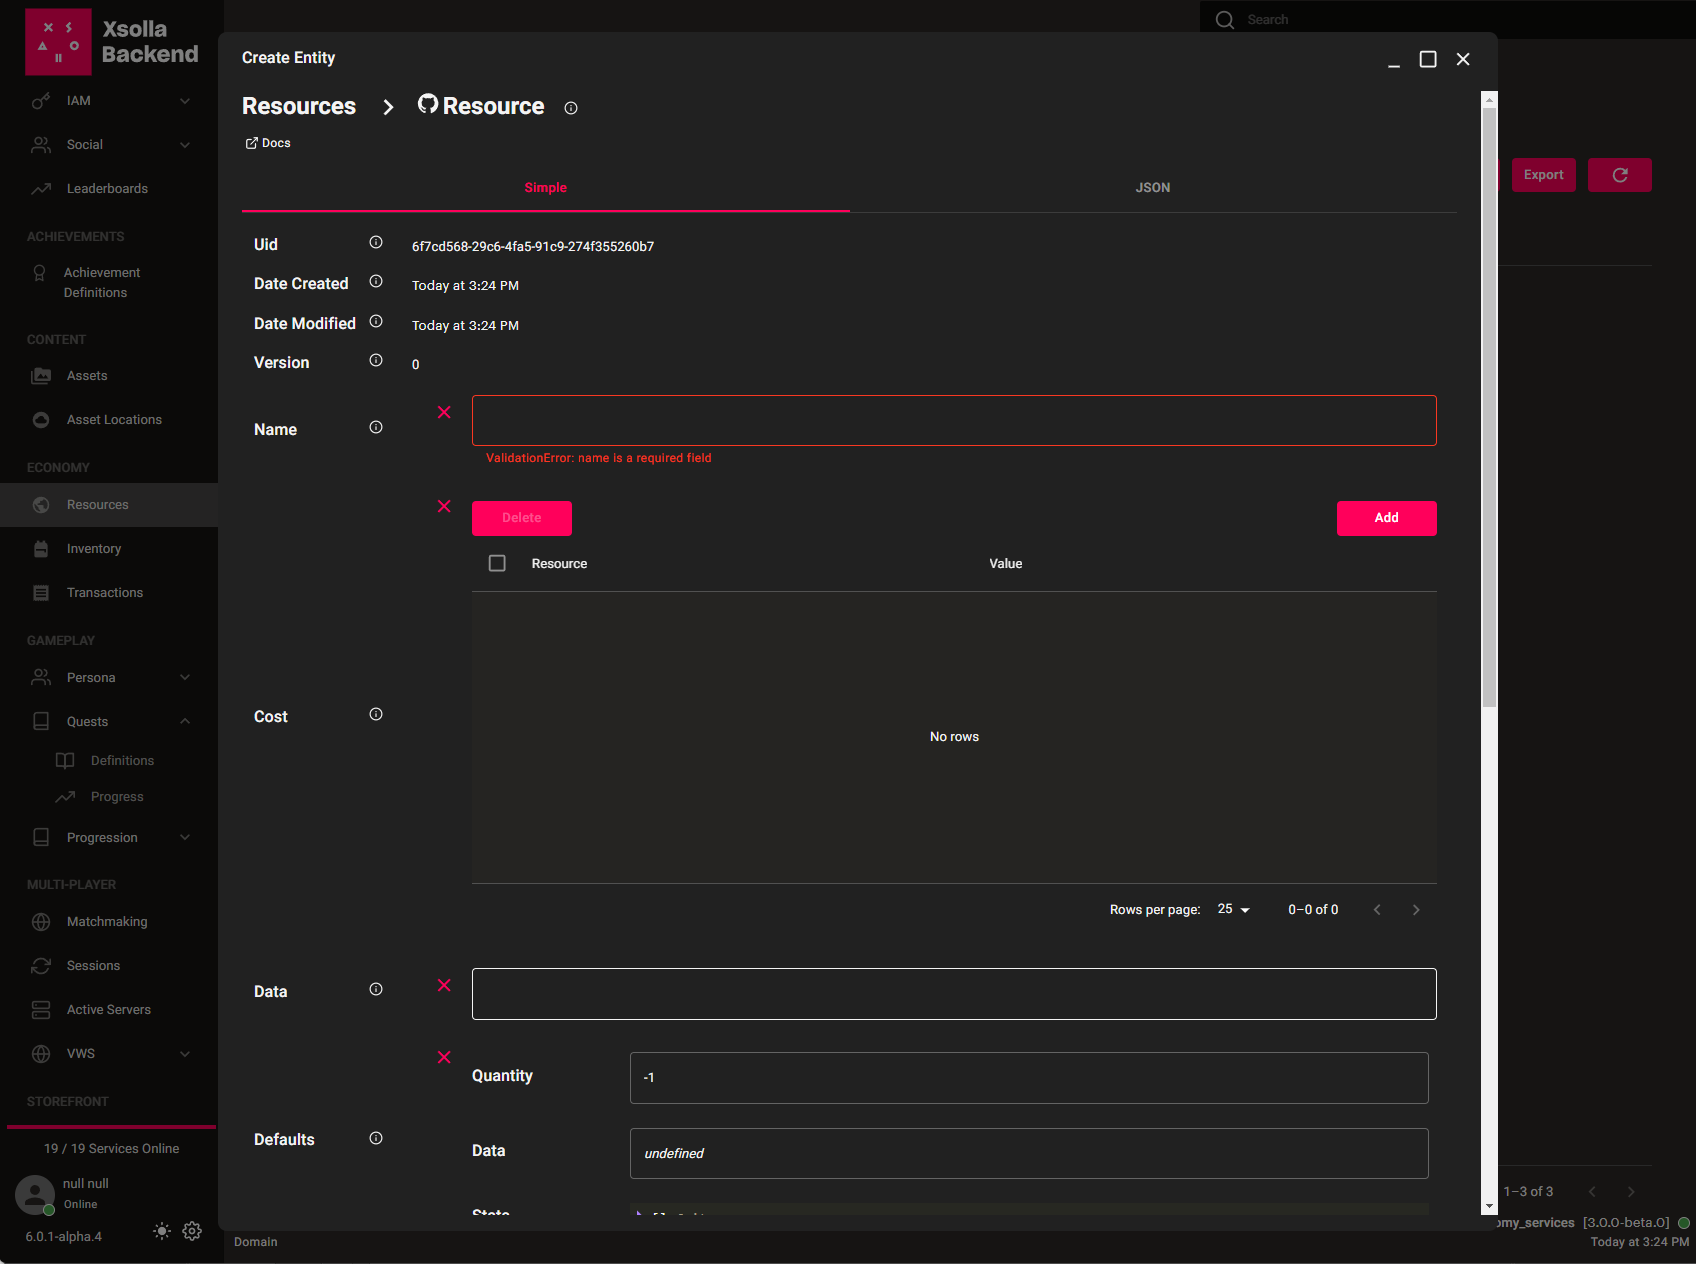
Task: Click the Quantity input field
Action: 1029,1078
